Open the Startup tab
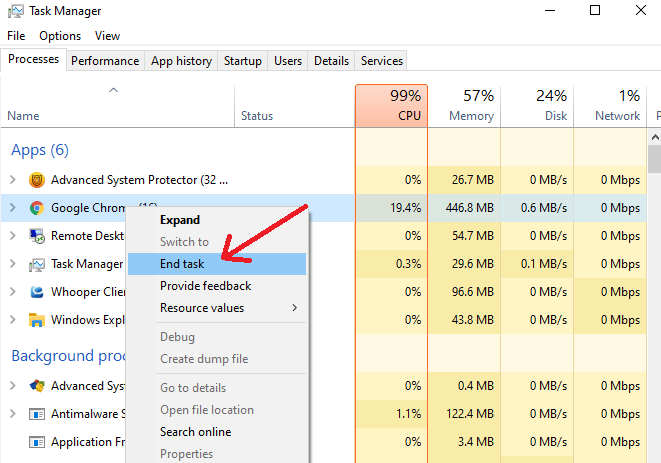 (242, 61)
